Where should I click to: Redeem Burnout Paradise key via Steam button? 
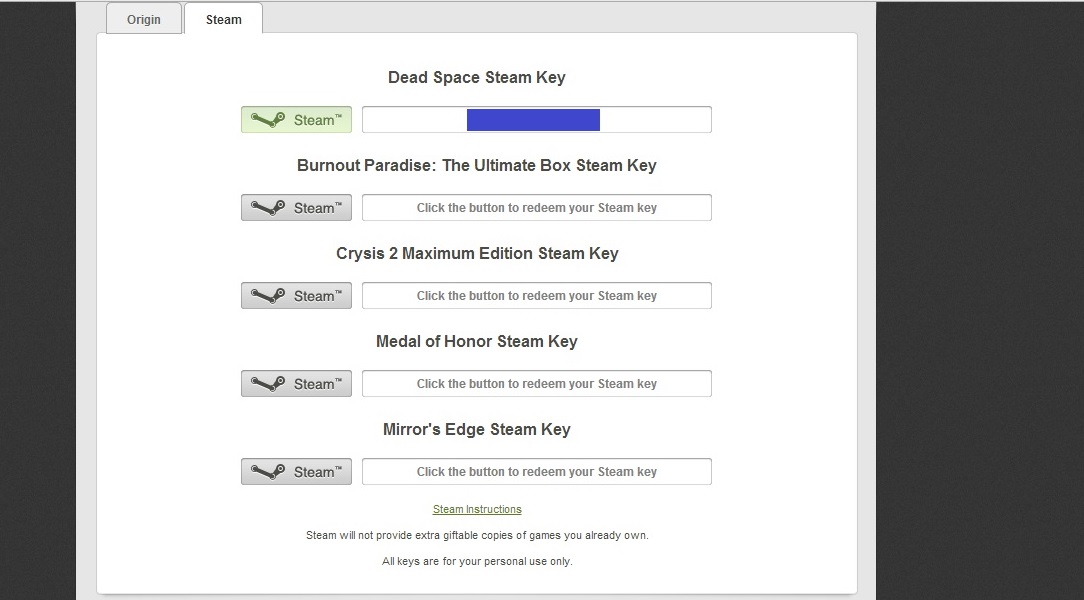pyautogui.click(x=296, y=208)
